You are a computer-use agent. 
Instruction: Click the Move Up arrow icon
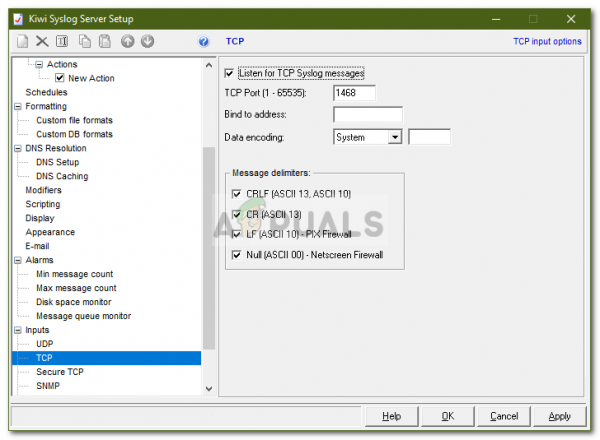point(127,41)
